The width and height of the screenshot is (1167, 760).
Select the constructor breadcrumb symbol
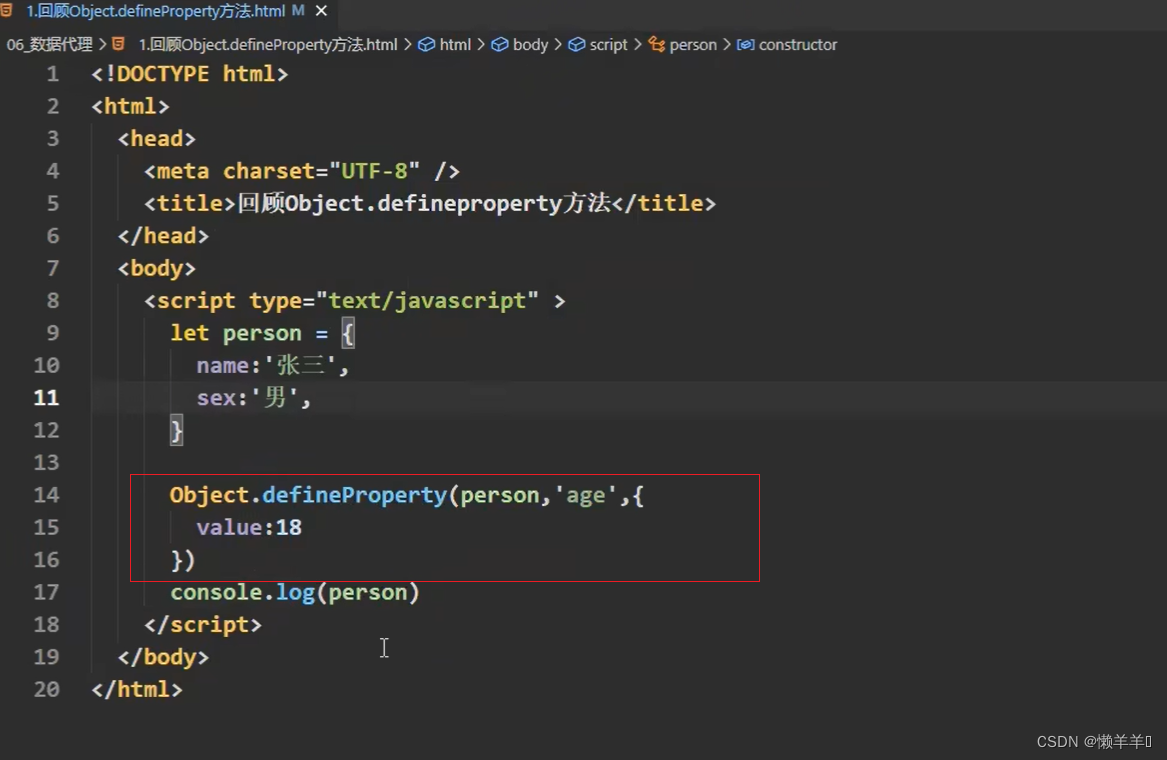[797, 45]
